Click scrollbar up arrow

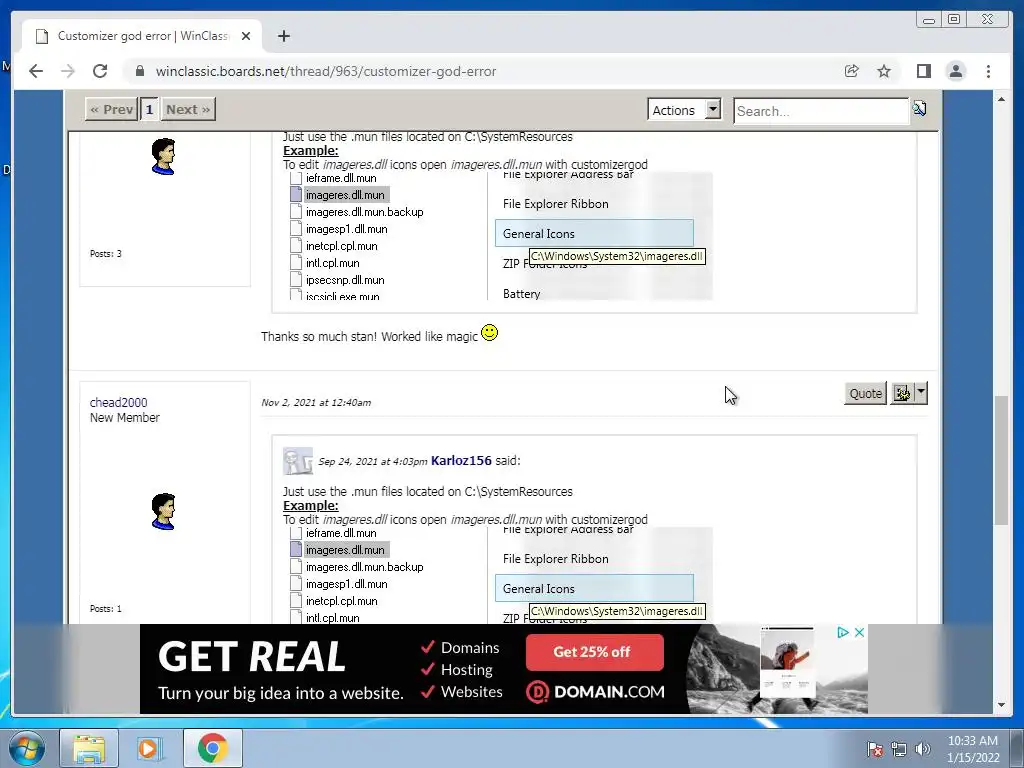[1001, 99]
